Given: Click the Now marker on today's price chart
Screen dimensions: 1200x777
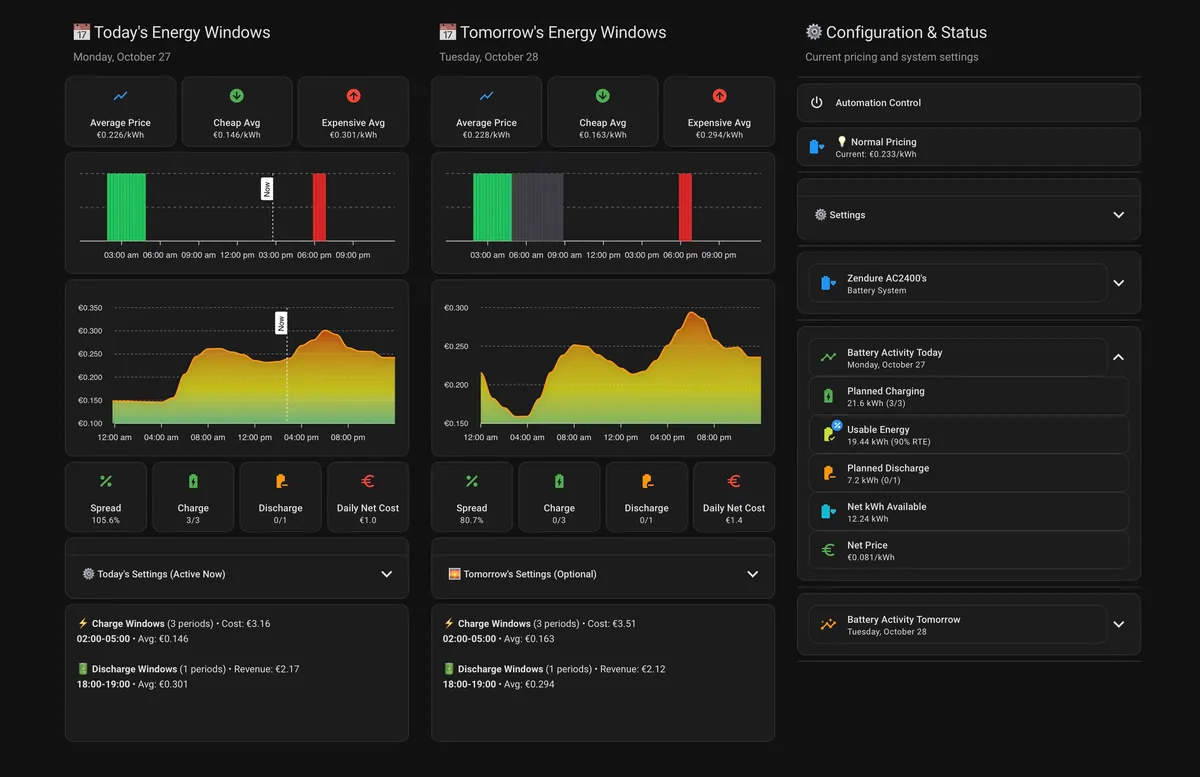Looking at the screenshot, I should pos(281,323).
